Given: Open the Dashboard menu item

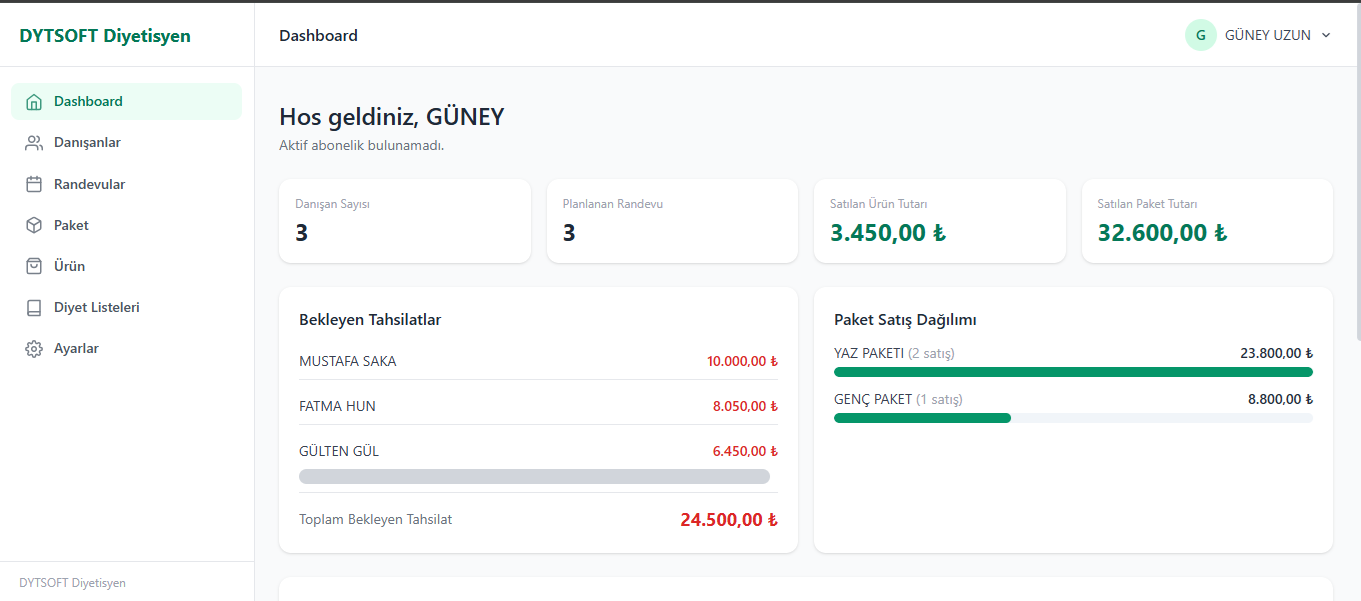Looking at the screenshot, I should pos(126,102).
